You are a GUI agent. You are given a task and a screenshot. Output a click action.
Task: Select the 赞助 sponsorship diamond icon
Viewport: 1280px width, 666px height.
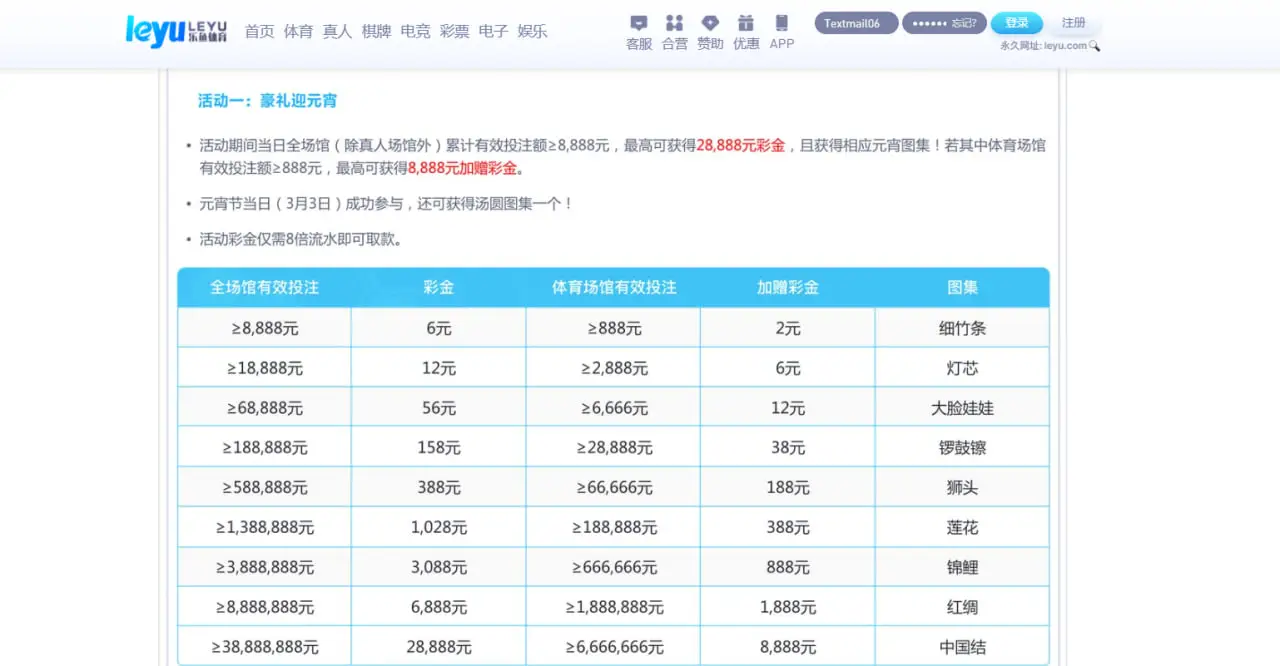pos(710,22)
